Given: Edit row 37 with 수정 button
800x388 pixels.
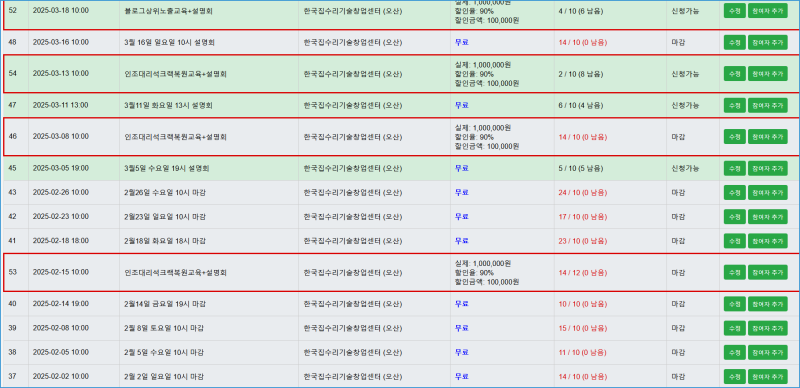Looking at the screenshot, I should (x=735, y=376).
